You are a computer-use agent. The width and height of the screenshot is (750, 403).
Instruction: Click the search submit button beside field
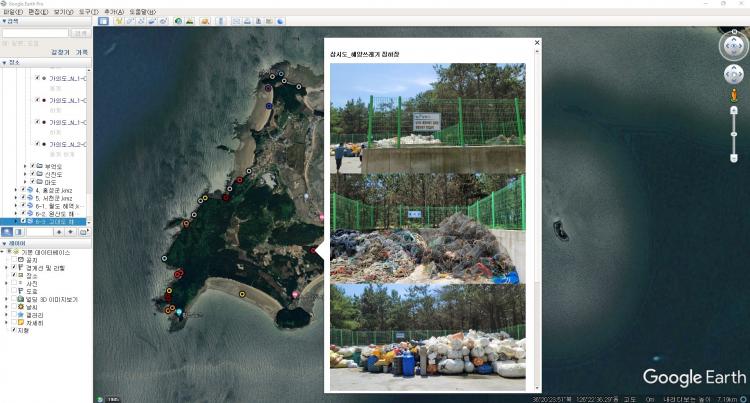click(x=80, y=33)
